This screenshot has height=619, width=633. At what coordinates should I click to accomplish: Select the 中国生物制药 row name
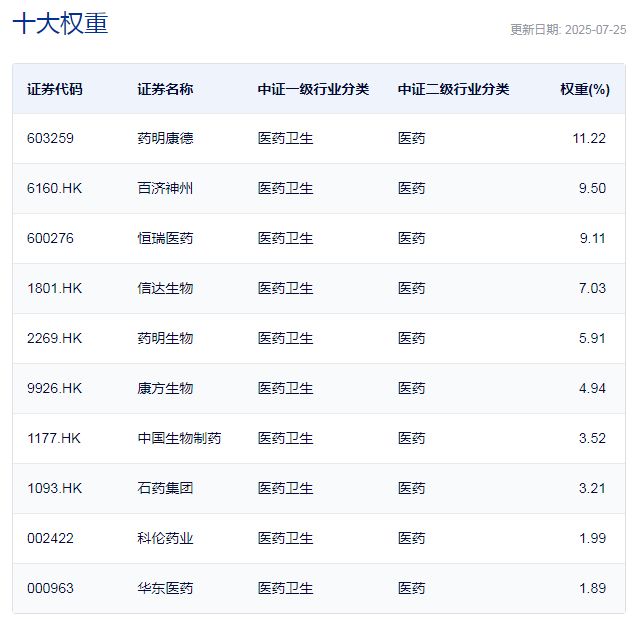point(179,438)
